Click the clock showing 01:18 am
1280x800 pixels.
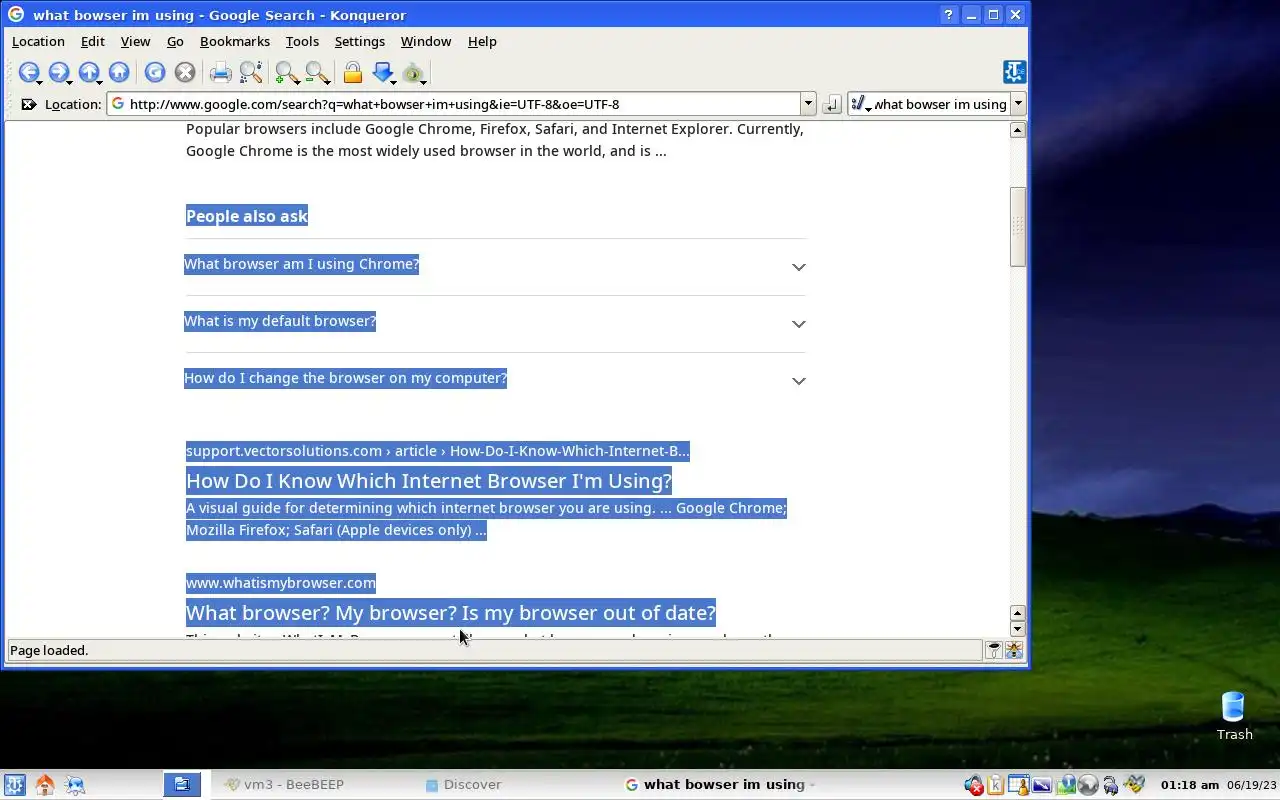click(1190, 785)
